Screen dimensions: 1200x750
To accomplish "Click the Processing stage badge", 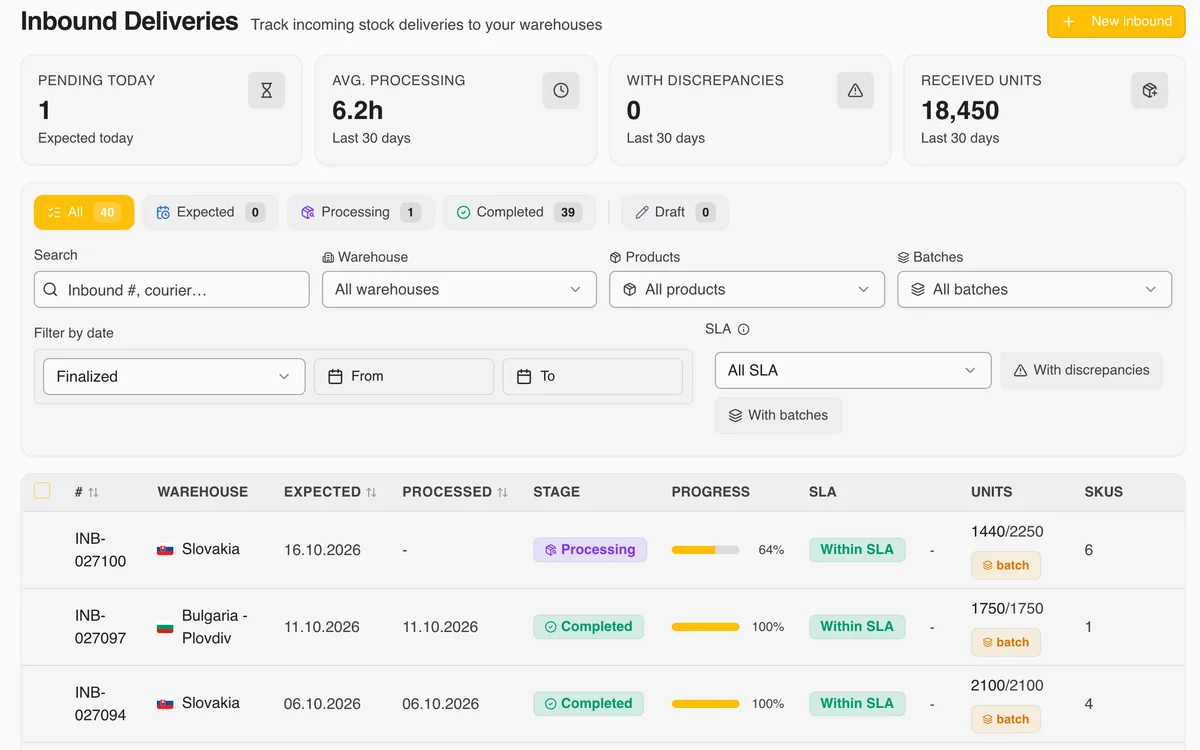I will point(590,549).
